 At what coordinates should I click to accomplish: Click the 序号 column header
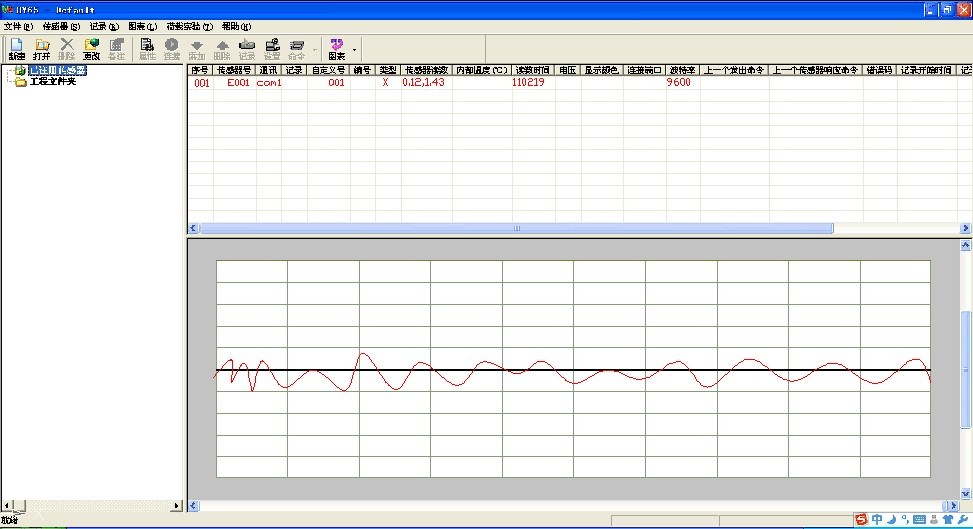click(x=200, y=70)
